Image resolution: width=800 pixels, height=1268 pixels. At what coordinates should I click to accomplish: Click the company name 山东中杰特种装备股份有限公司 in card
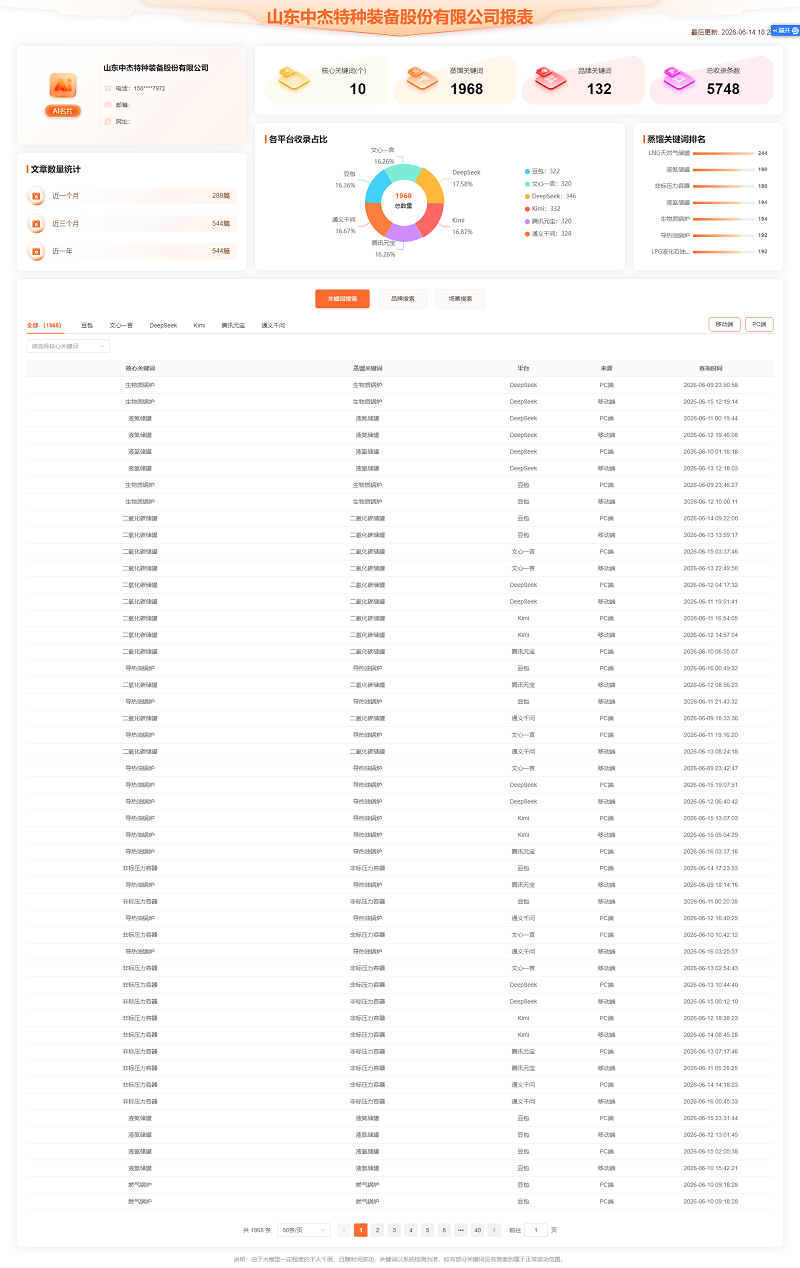point(156,68)
